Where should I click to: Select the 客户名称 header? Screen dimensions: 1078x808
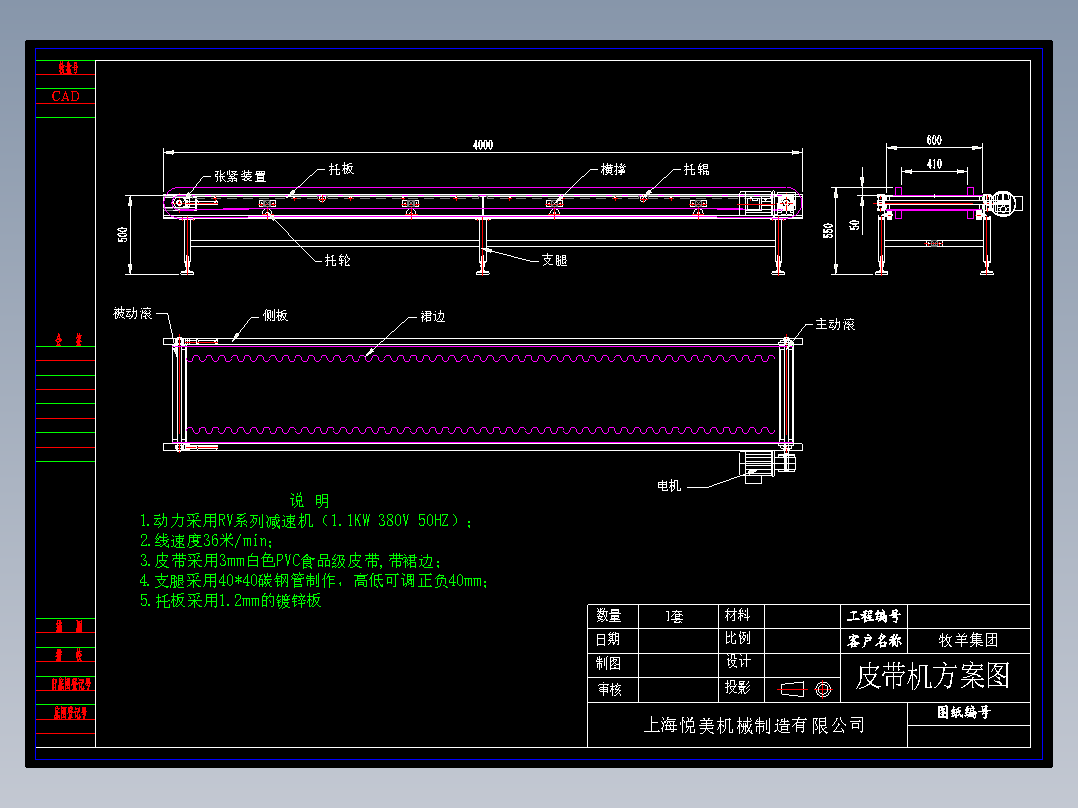coord(874,641)
